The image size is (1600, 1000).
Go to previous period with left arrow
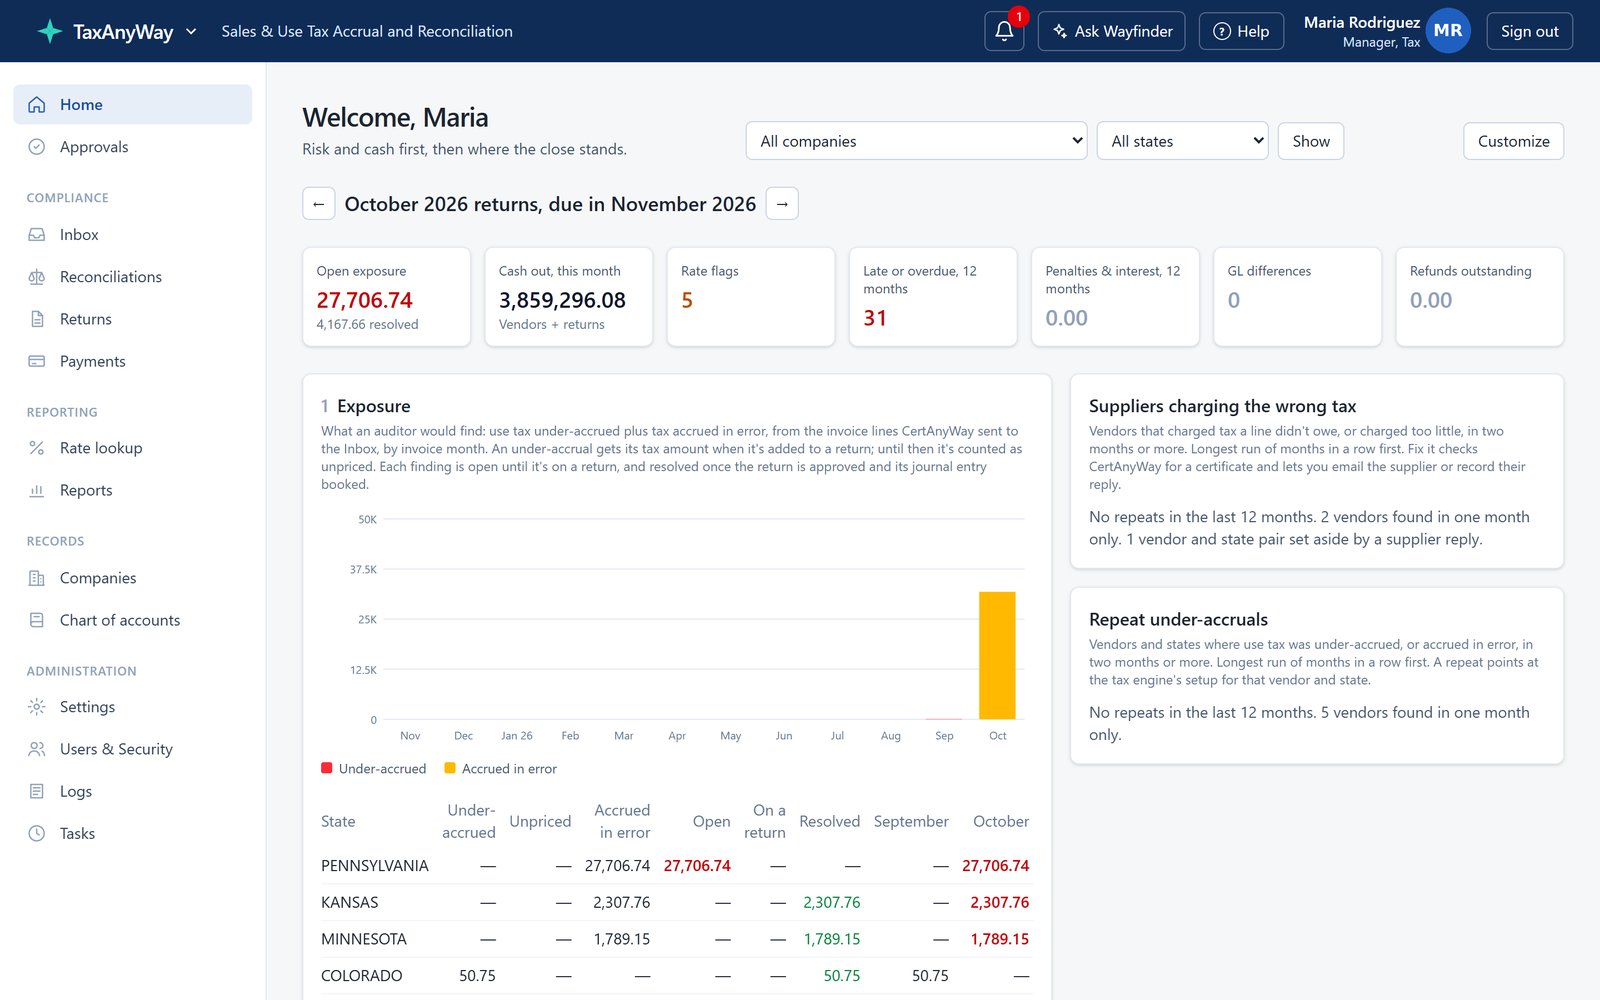319,204
